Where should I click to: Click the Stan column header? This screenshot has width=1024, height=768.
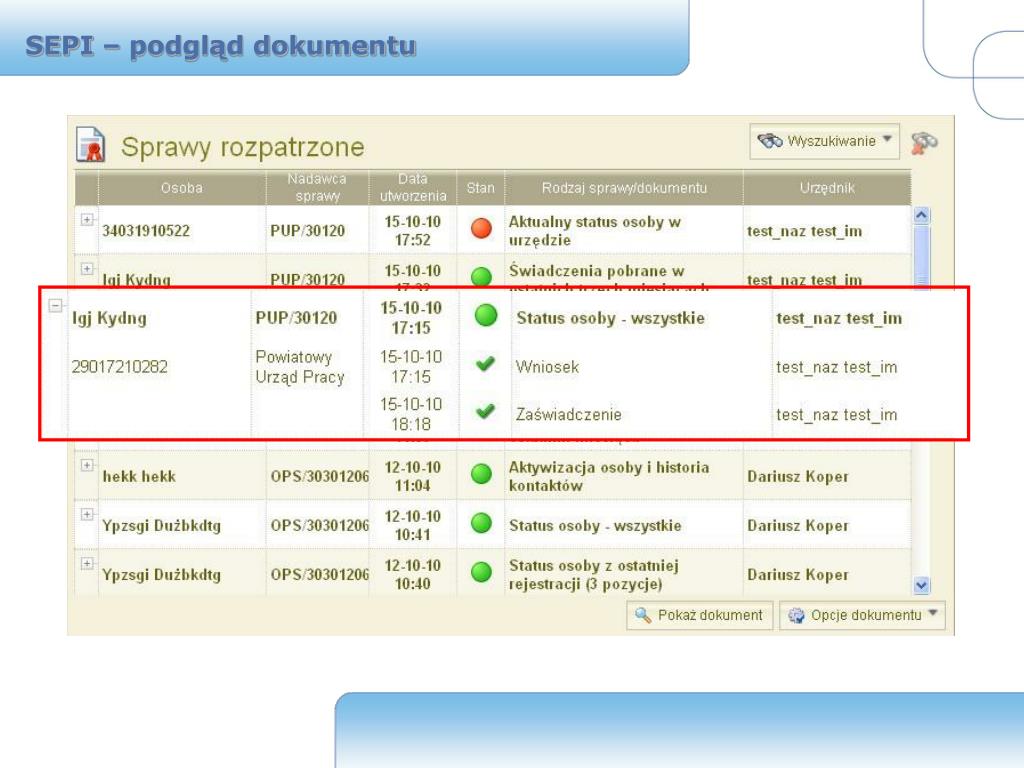click(x=480, y=188)
